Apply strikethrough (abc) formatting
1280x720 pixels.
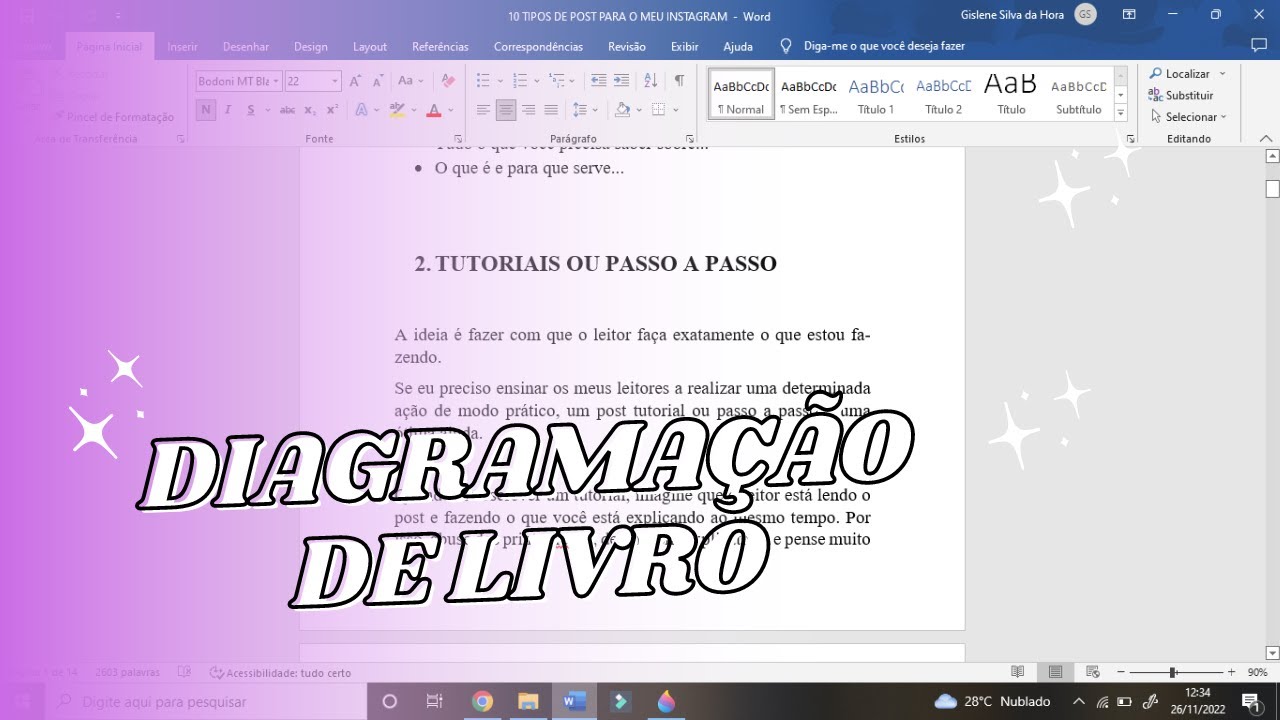tap(287, 110)
